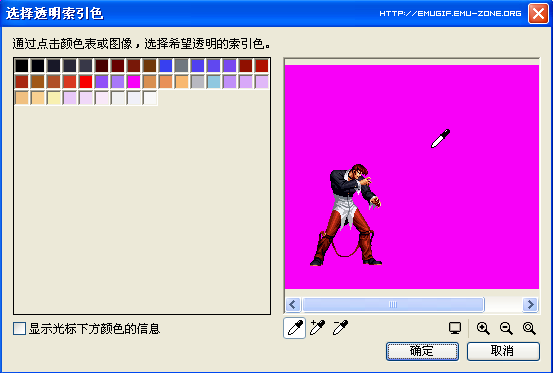Zoom in on the preview image
553x373 pixels.
coord(483,328)
